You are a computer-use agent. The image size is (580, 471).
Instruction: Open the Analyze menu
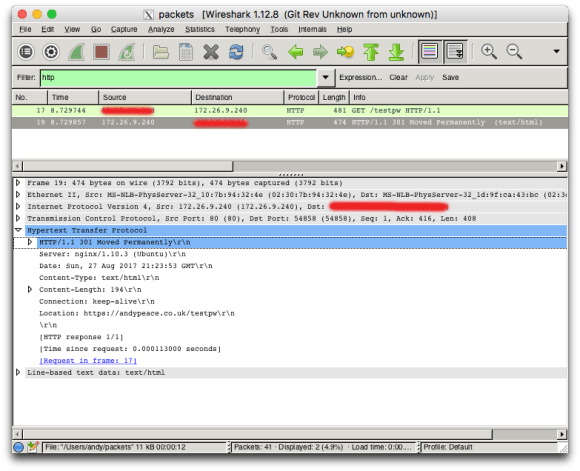(161, 29)
